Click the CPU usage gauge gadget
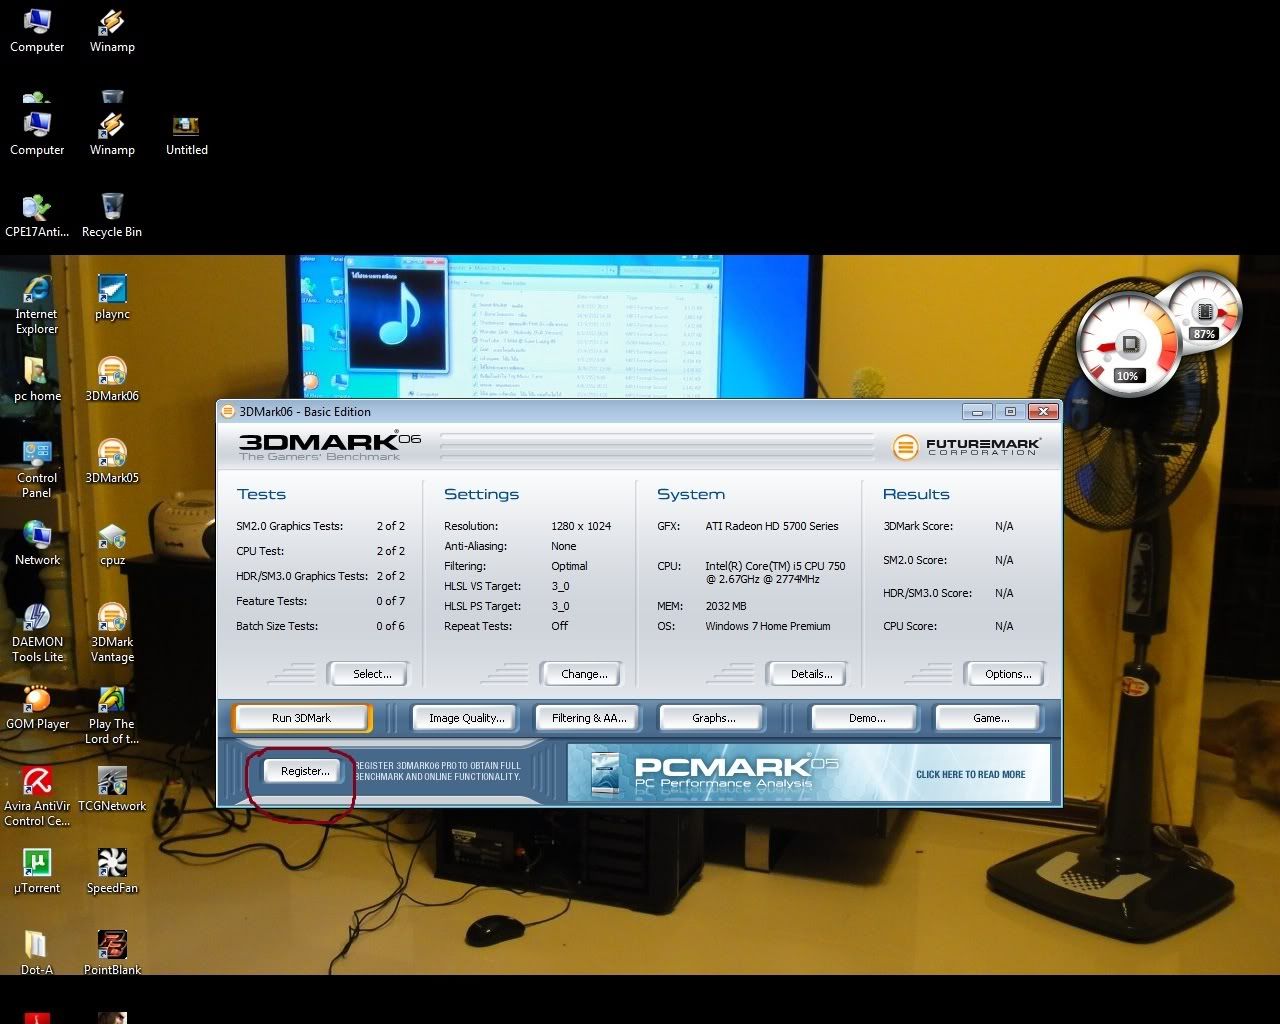The width and height of the screenshot is (1280, 1024). 1128,347
